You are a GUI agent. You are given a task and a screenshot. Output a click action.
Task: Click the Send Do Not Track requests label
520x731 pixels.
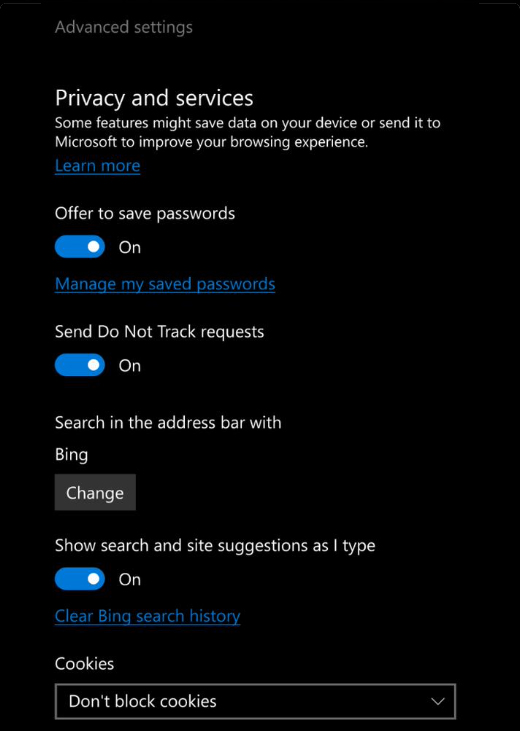(x=159, y=332)
